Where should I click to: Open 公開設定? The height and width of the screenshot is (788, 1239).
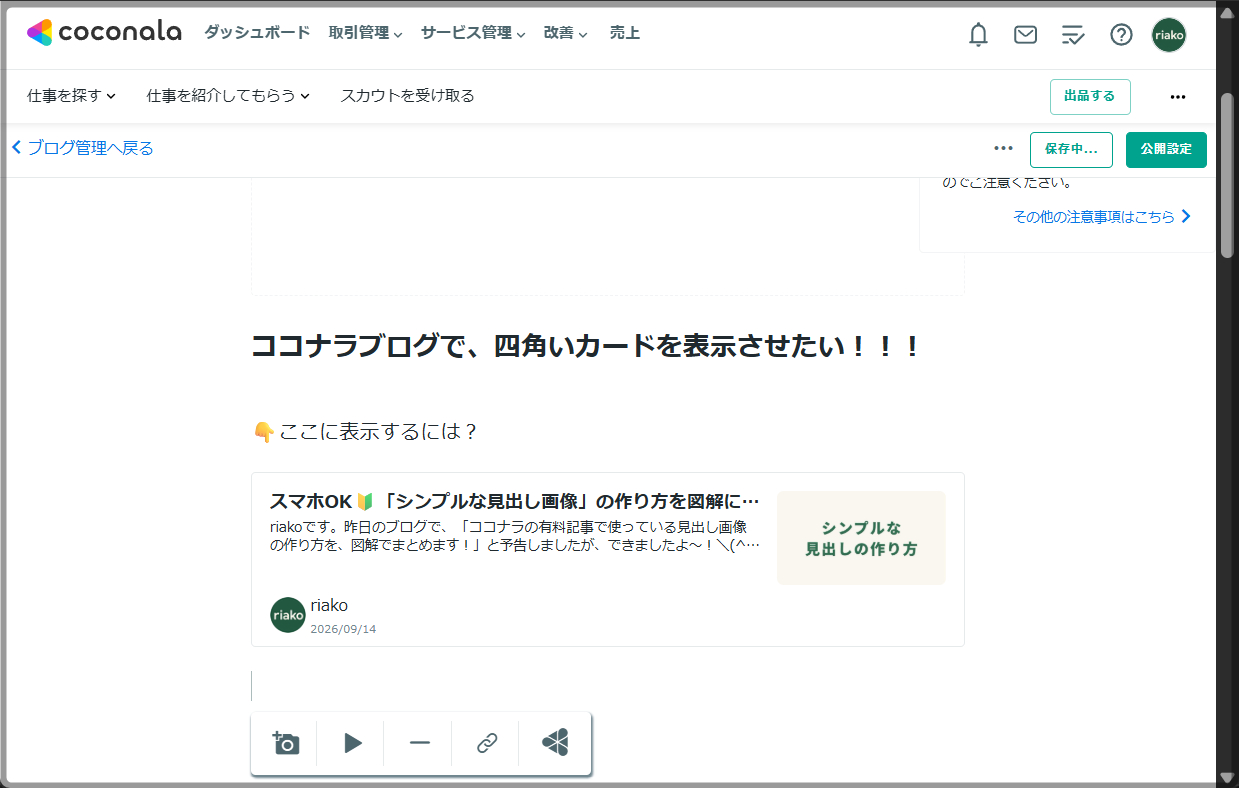click(1166, 149)
